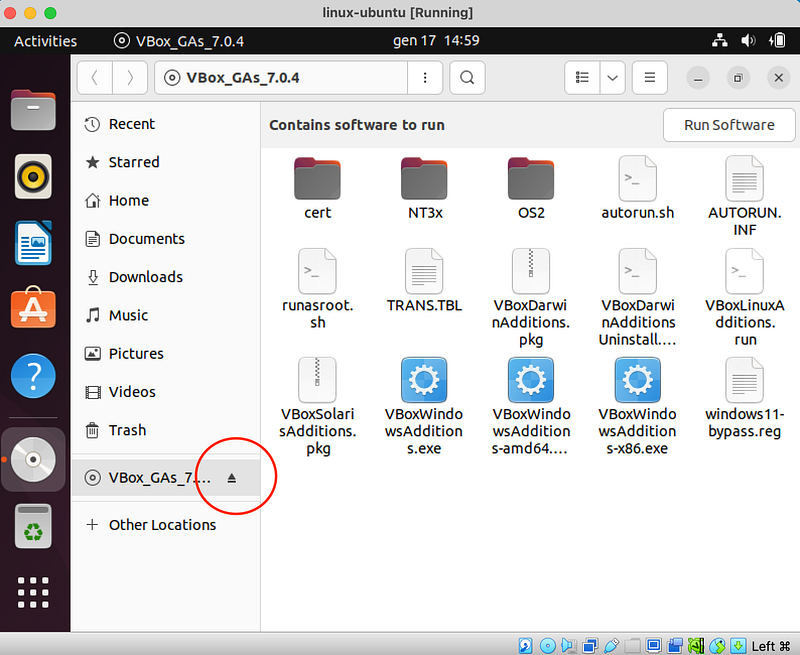
Task: Click VirtualBox USB devices indicator
Action: (611, 646)
